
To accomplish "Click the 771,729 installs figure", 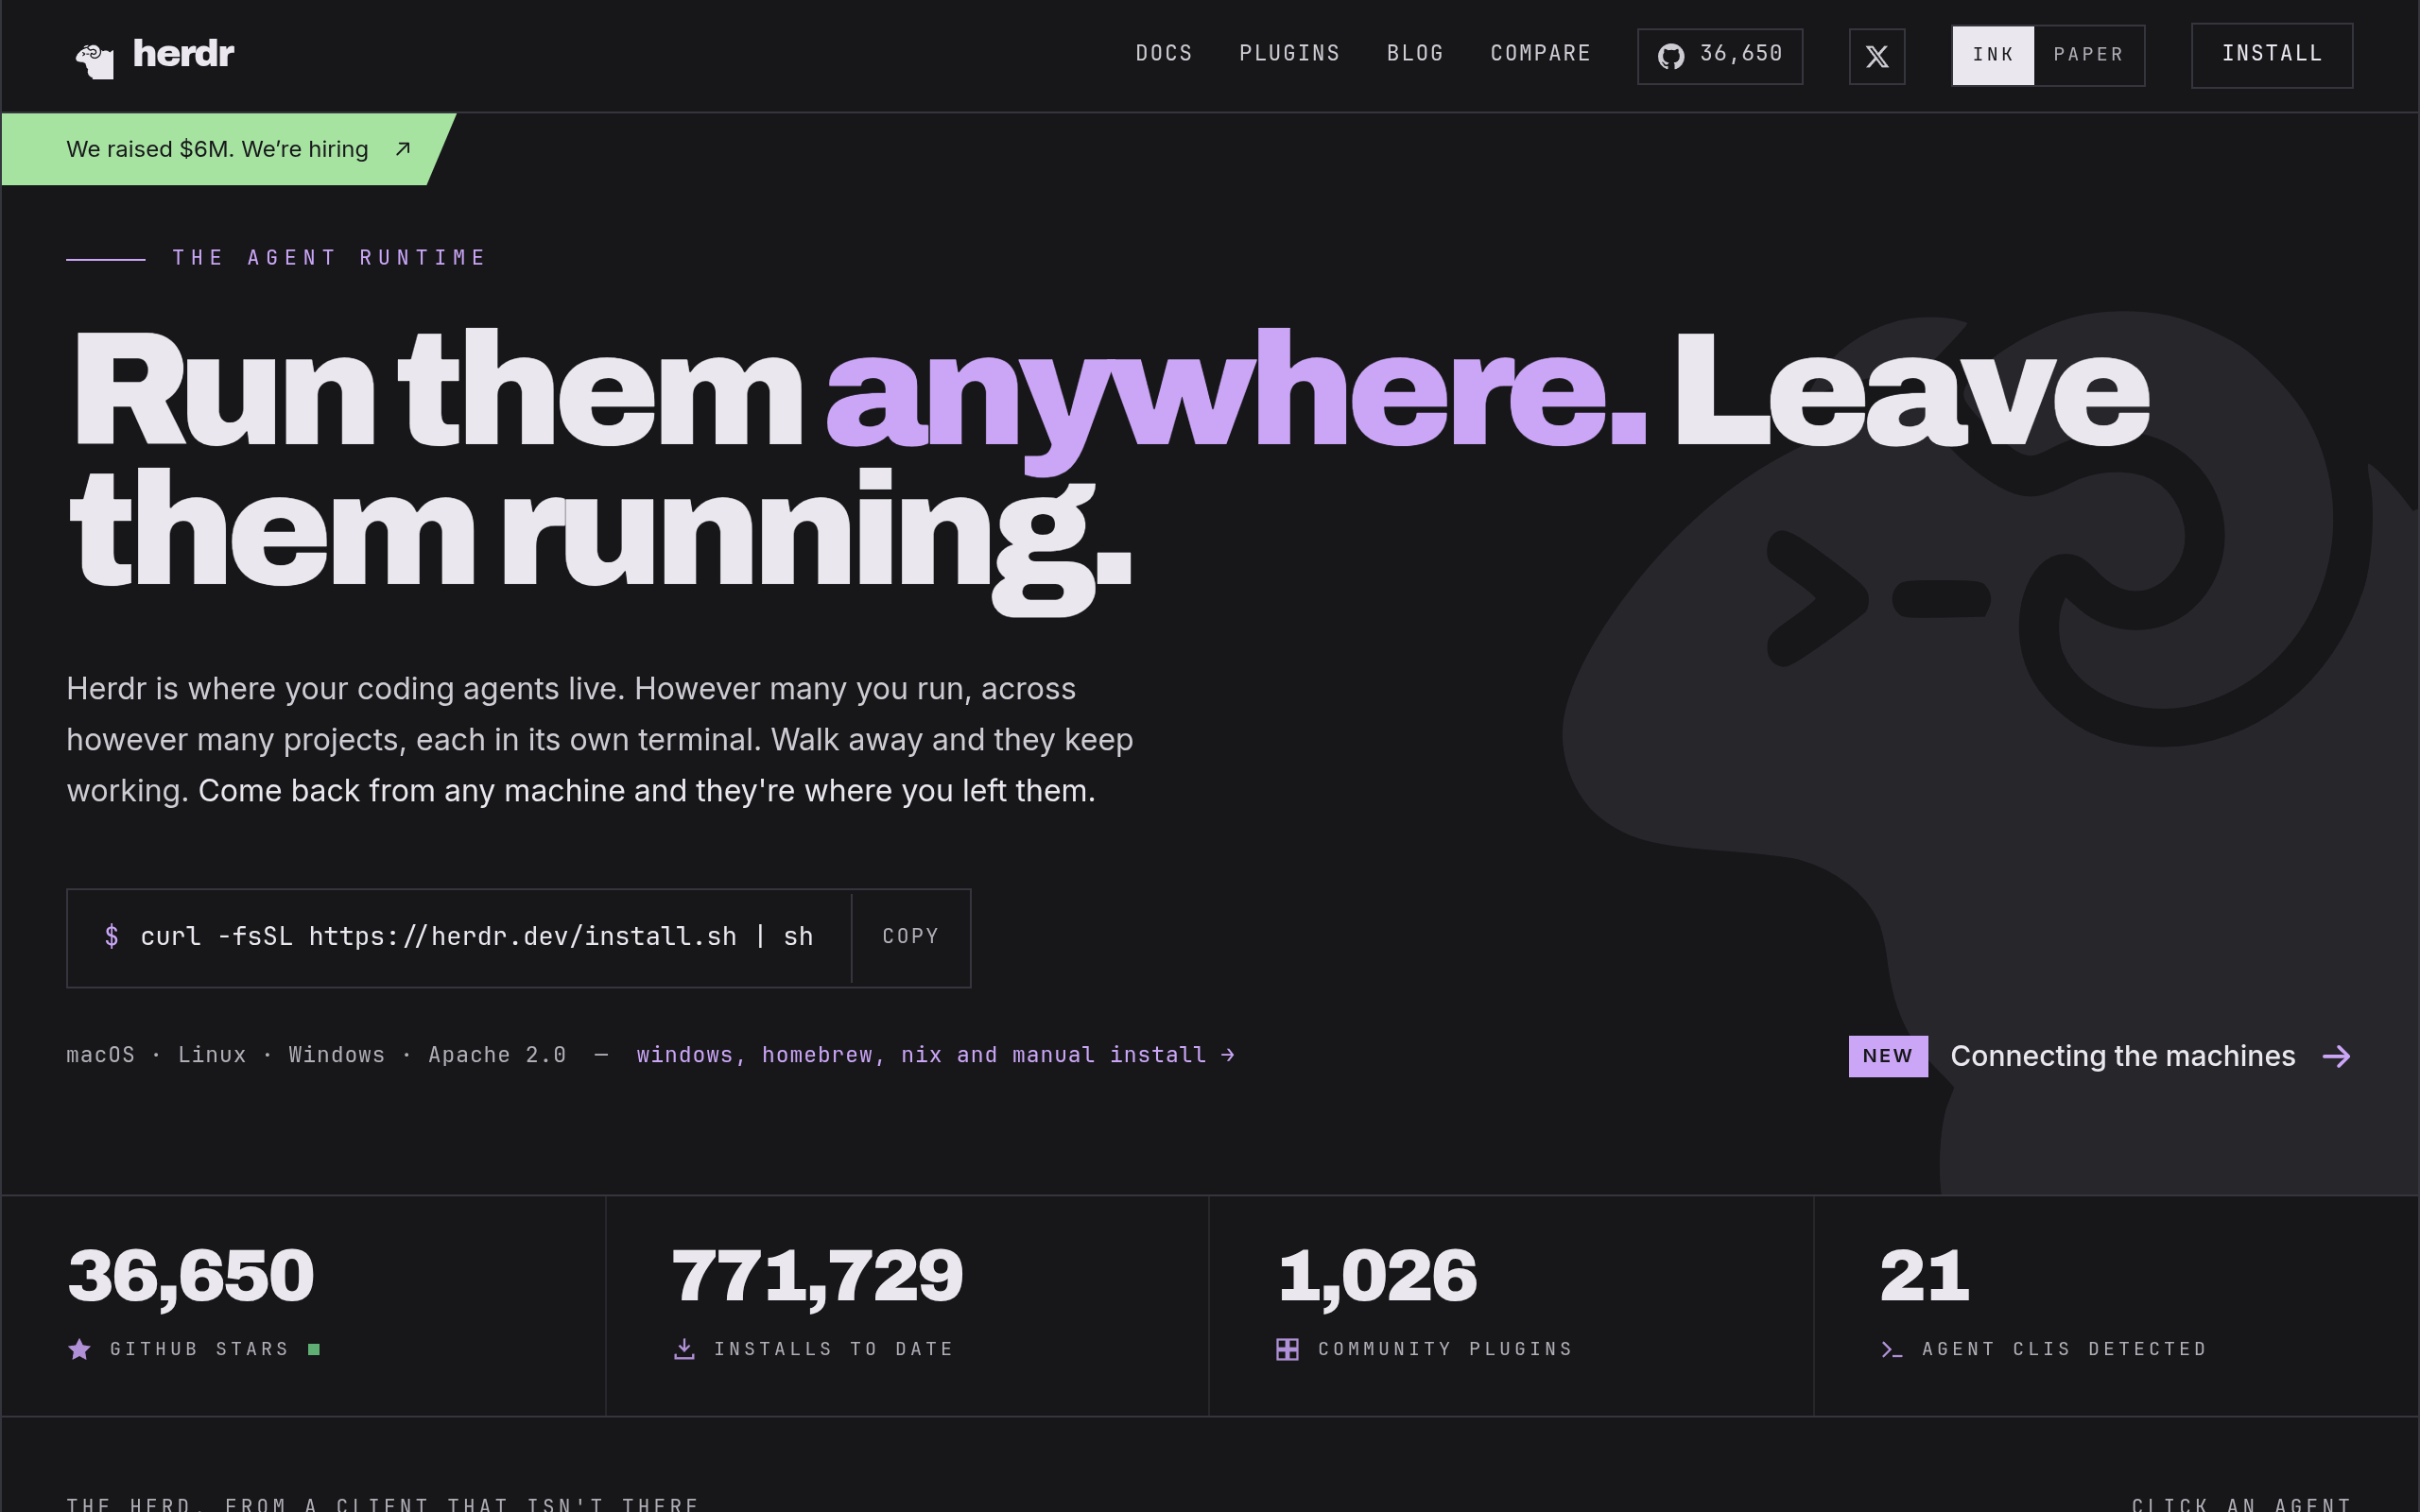I will coord(817,1276).
